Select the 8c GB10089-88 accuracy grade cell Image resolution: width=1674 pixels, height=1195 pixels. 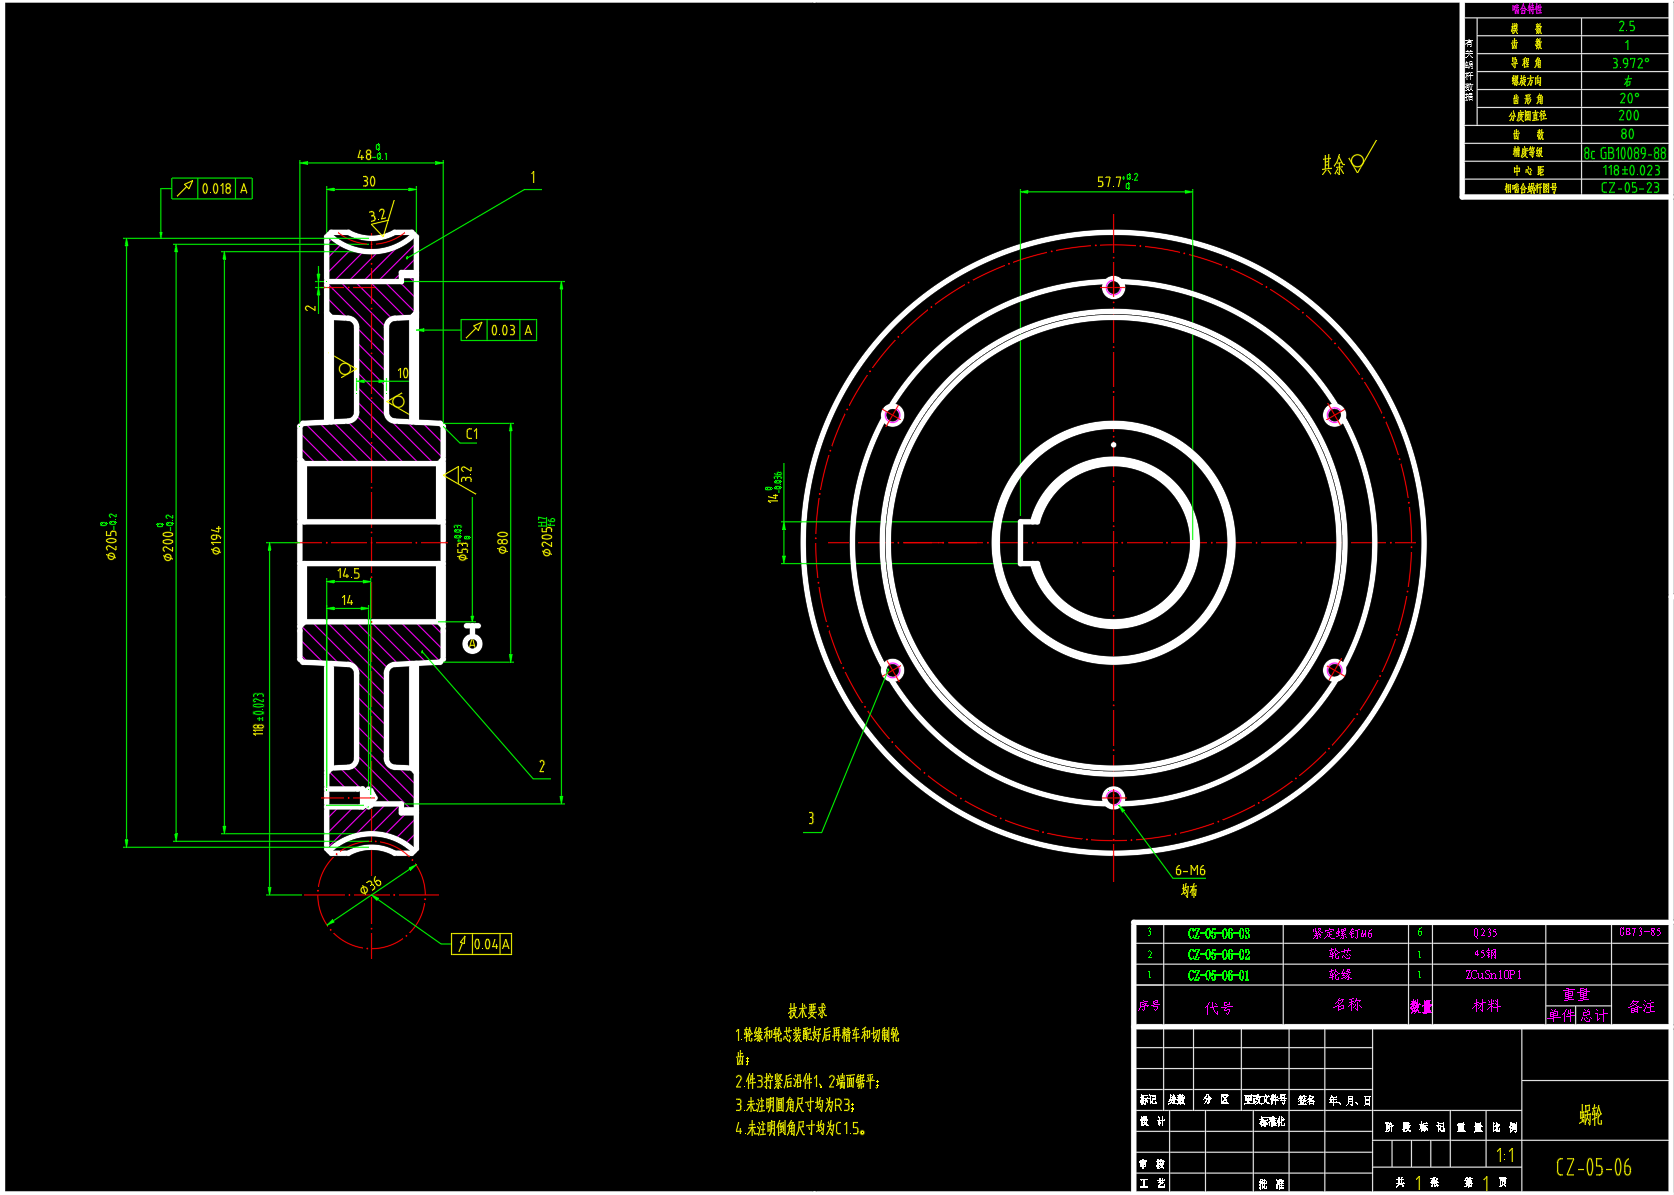pyautogui.click(x=1624, y=153)
